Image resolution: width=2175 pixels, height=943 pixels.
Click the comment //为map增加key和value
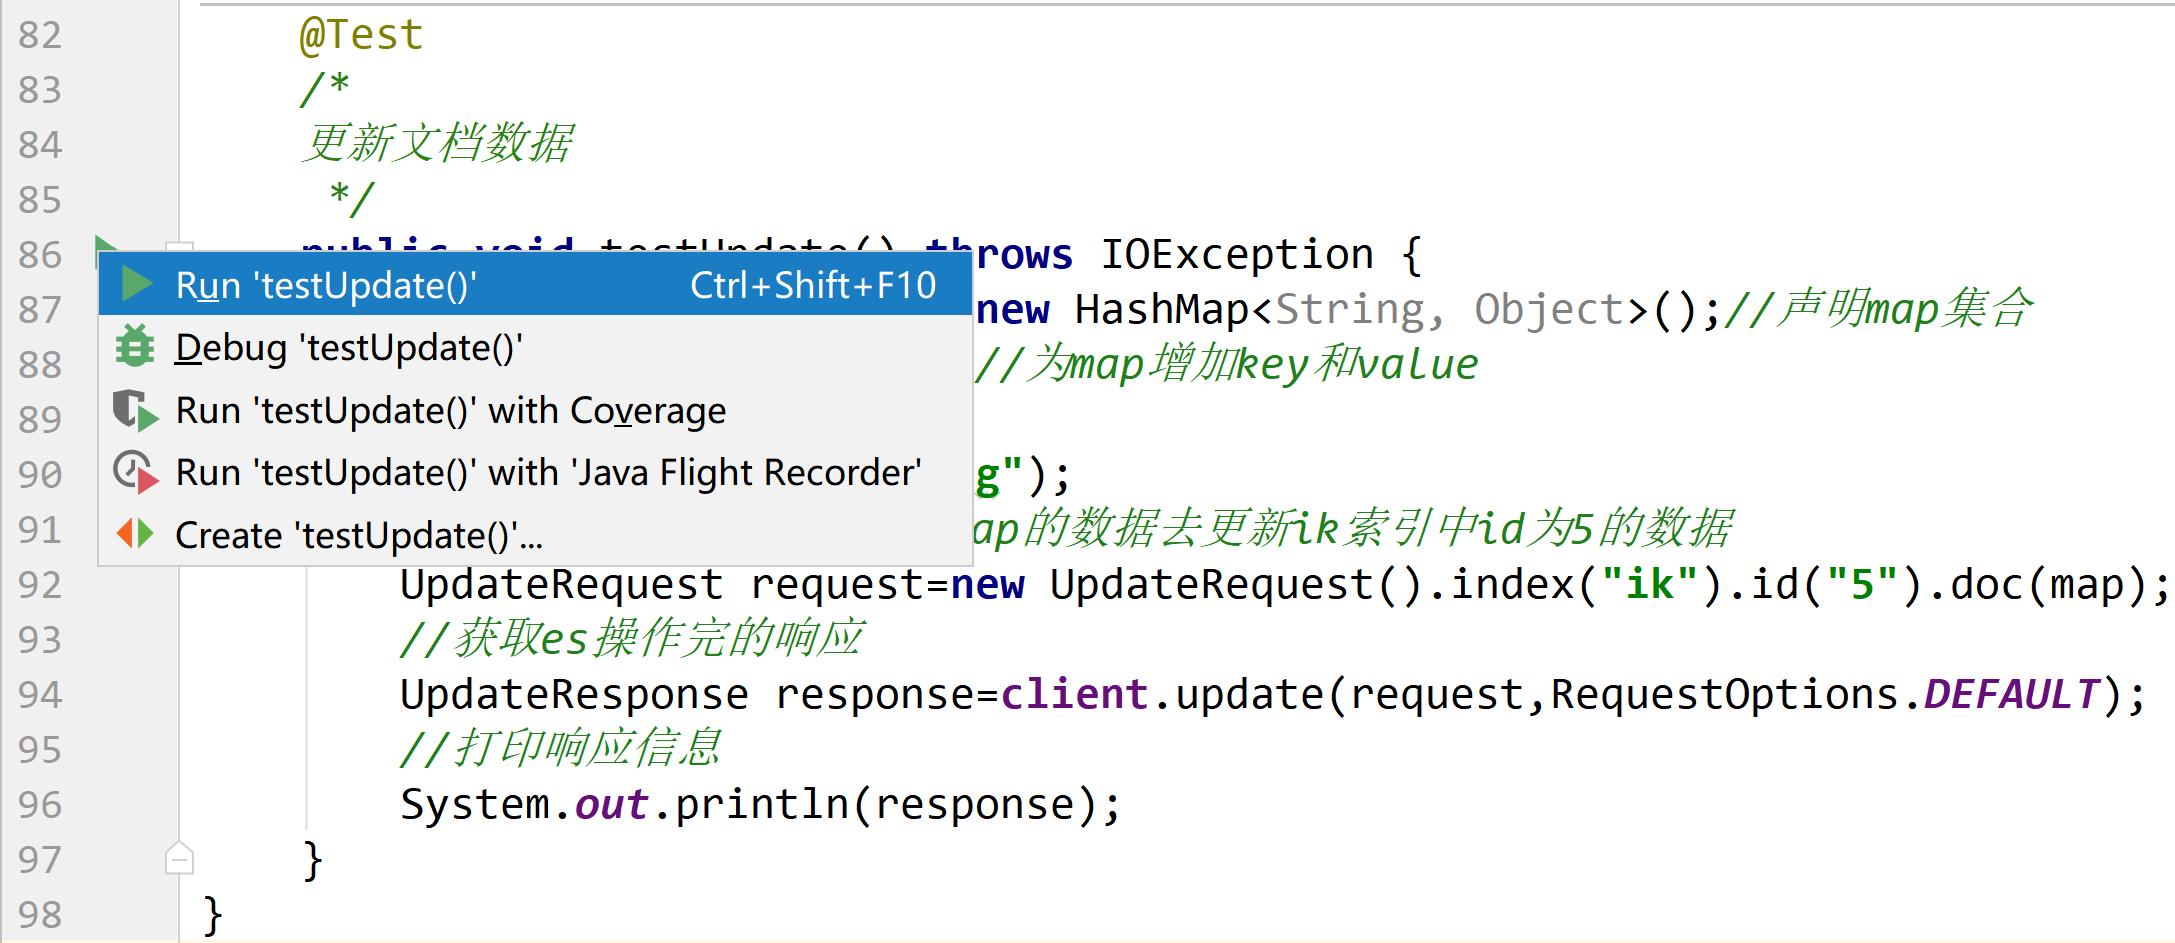(x=1226, y=364)
